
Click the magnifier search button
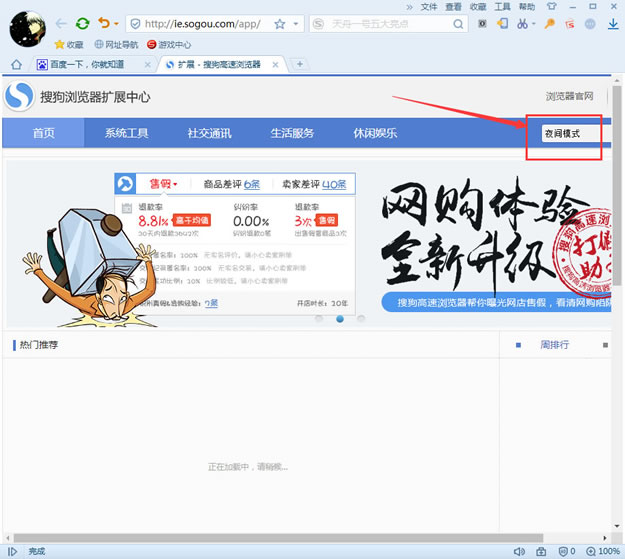pos(458,24)
